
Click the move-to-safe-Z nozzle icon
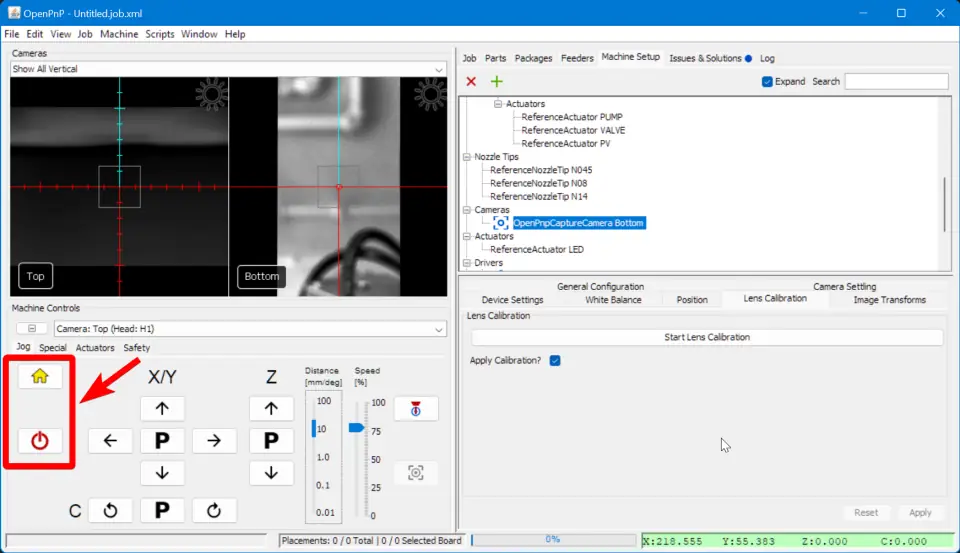coord(415,408)
